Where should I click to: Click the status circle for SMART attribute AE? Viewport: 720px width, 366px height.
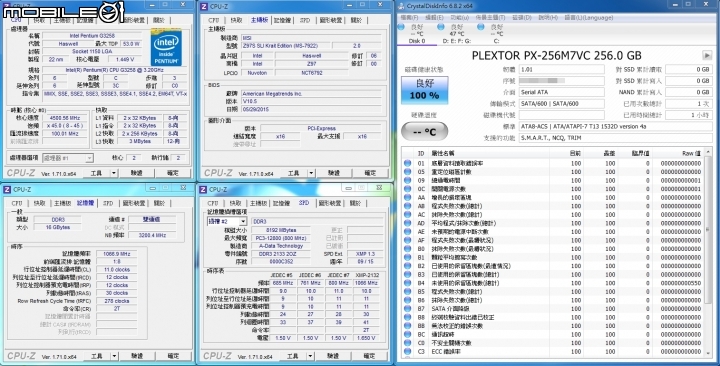[407, 232]
